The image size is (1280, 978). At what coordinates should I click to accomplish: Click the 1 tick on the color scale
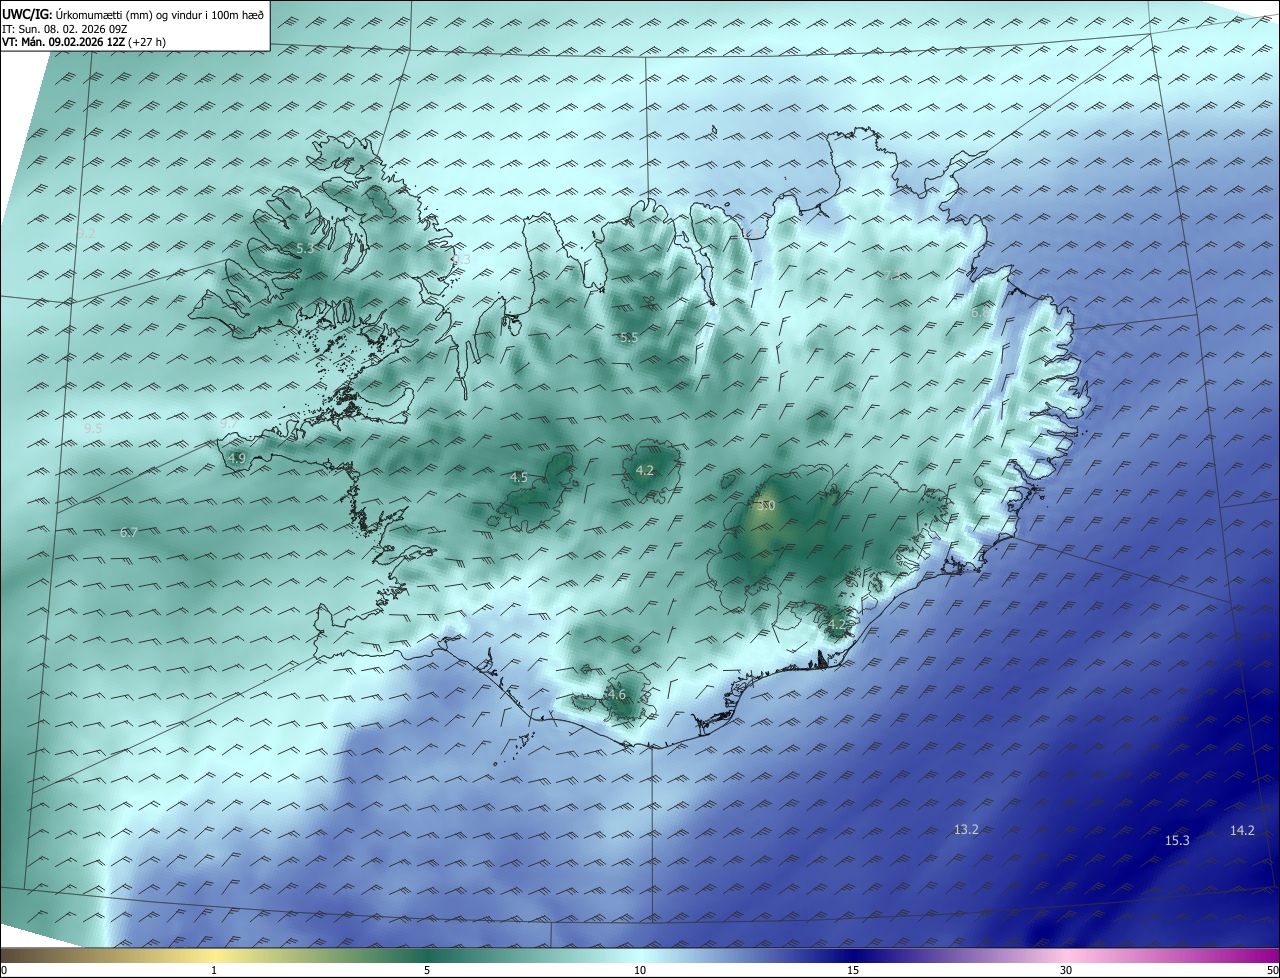click(x=214, y=970)
